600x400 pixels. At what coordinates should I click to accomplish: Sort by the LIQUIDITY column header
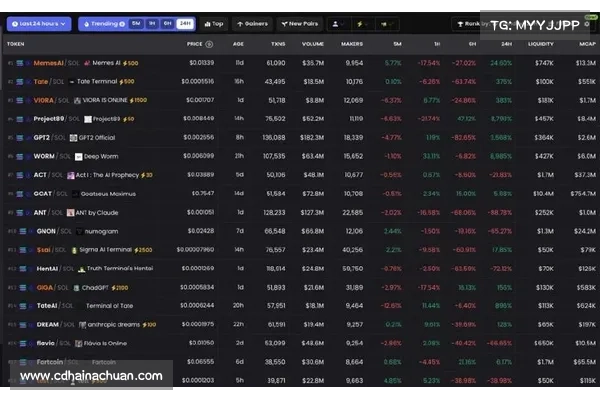click(541, 44)
